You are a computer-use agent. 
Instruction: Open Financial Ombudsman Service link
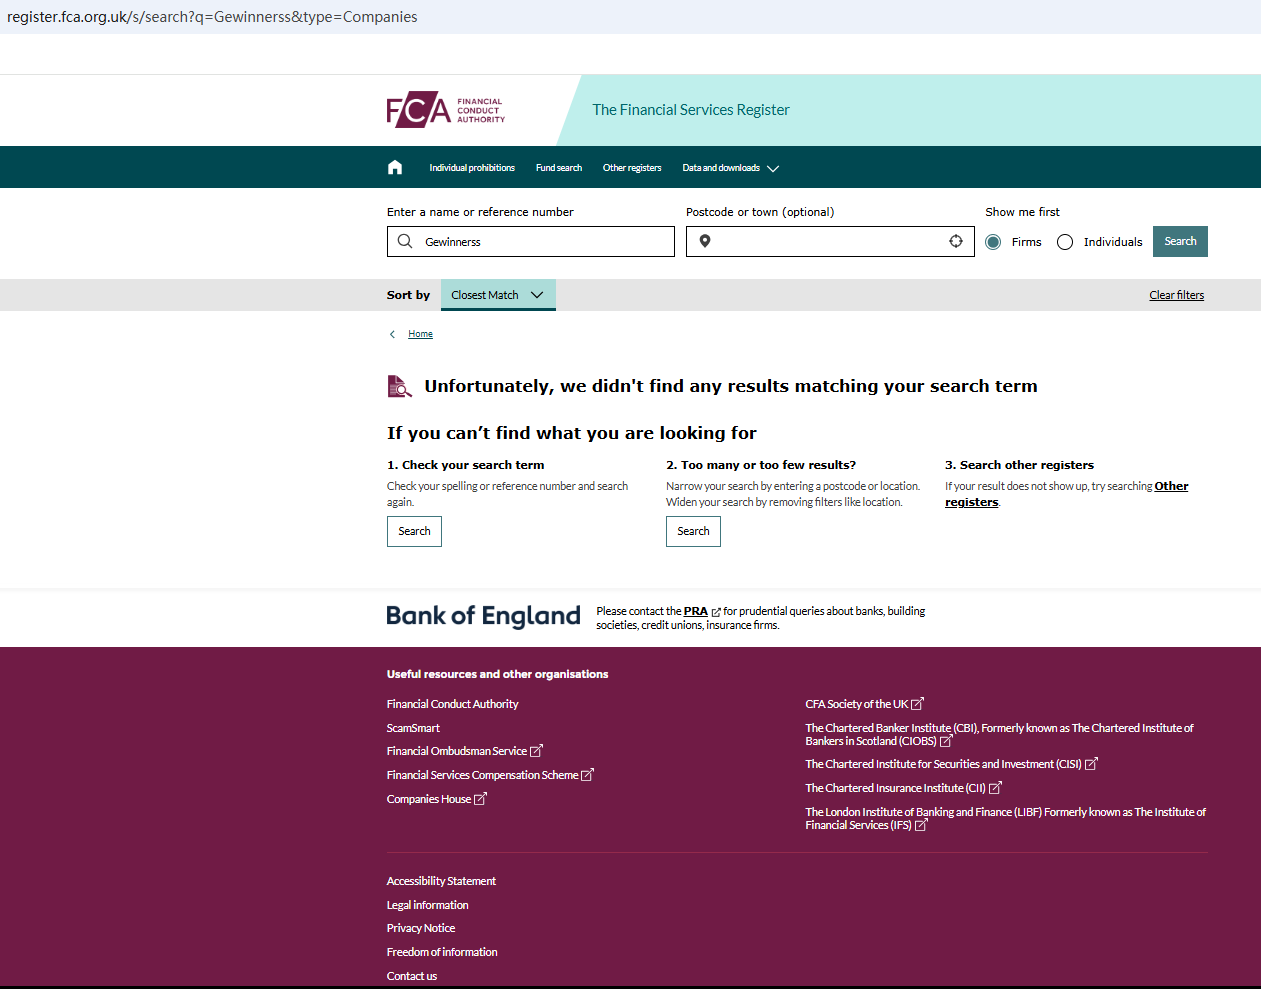[457, 751]
